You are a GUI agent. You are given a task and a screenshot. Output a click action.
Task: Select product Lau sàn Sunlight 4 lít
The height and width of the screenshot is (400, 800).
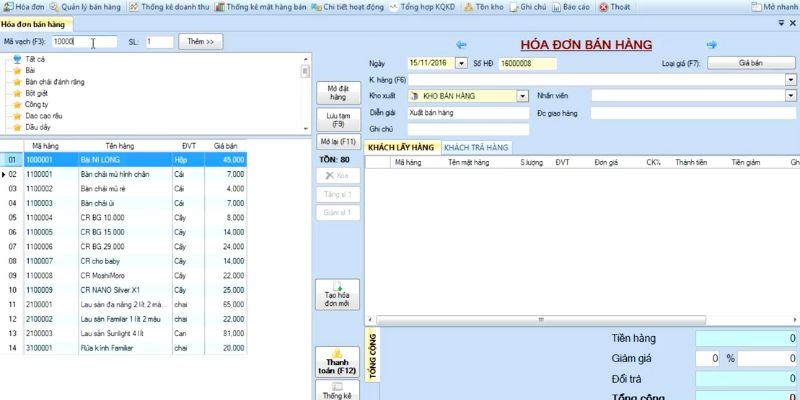(123, 333)
